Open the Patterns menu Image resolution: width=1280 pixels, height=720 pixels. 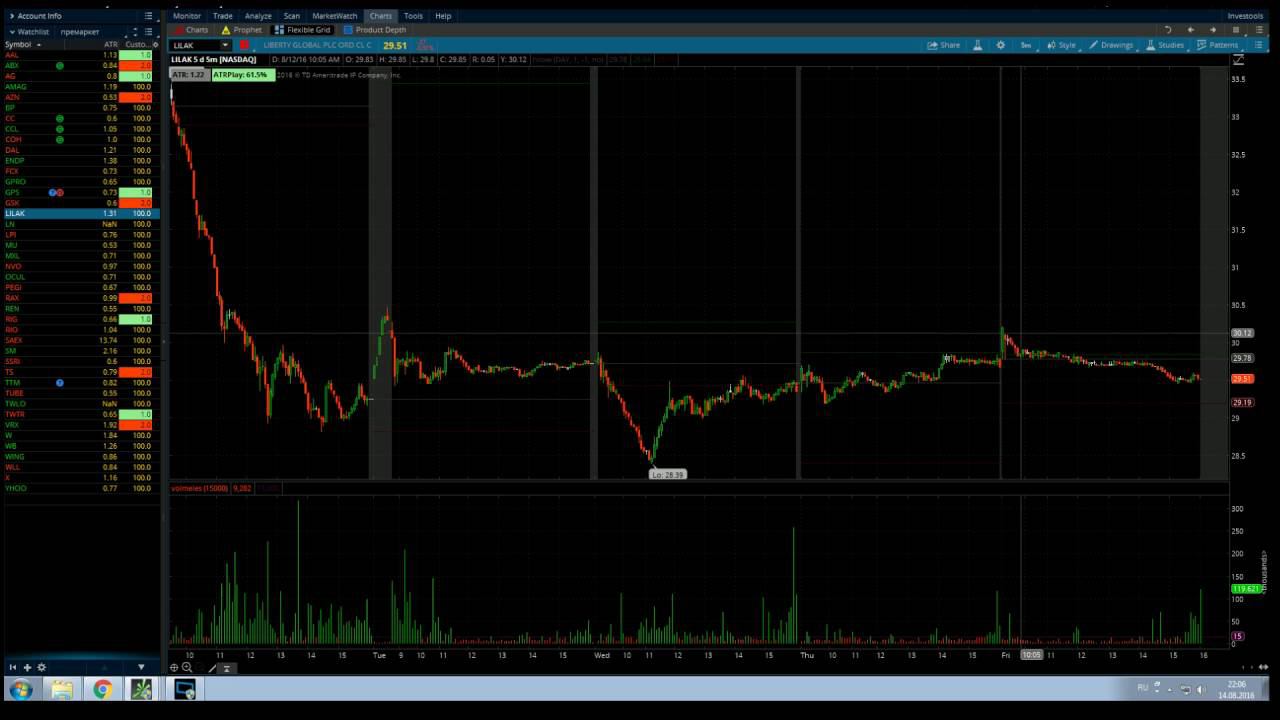[1217, 45]
